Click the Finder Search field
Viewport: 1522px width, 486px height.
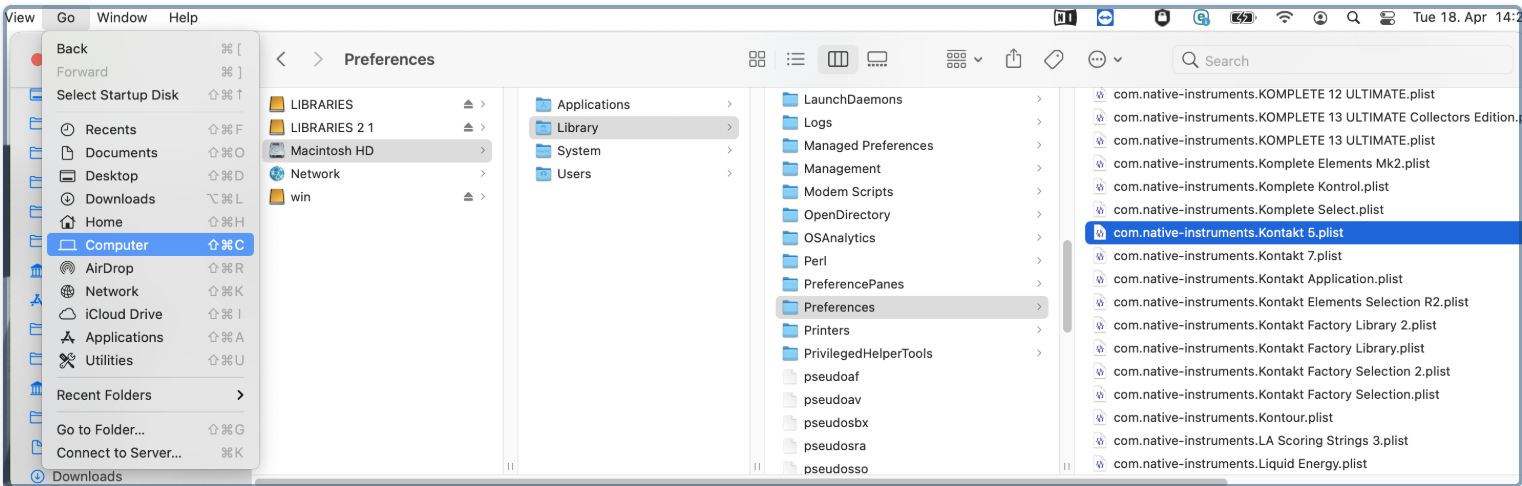pyautogui.click(x=1343, y=60)
